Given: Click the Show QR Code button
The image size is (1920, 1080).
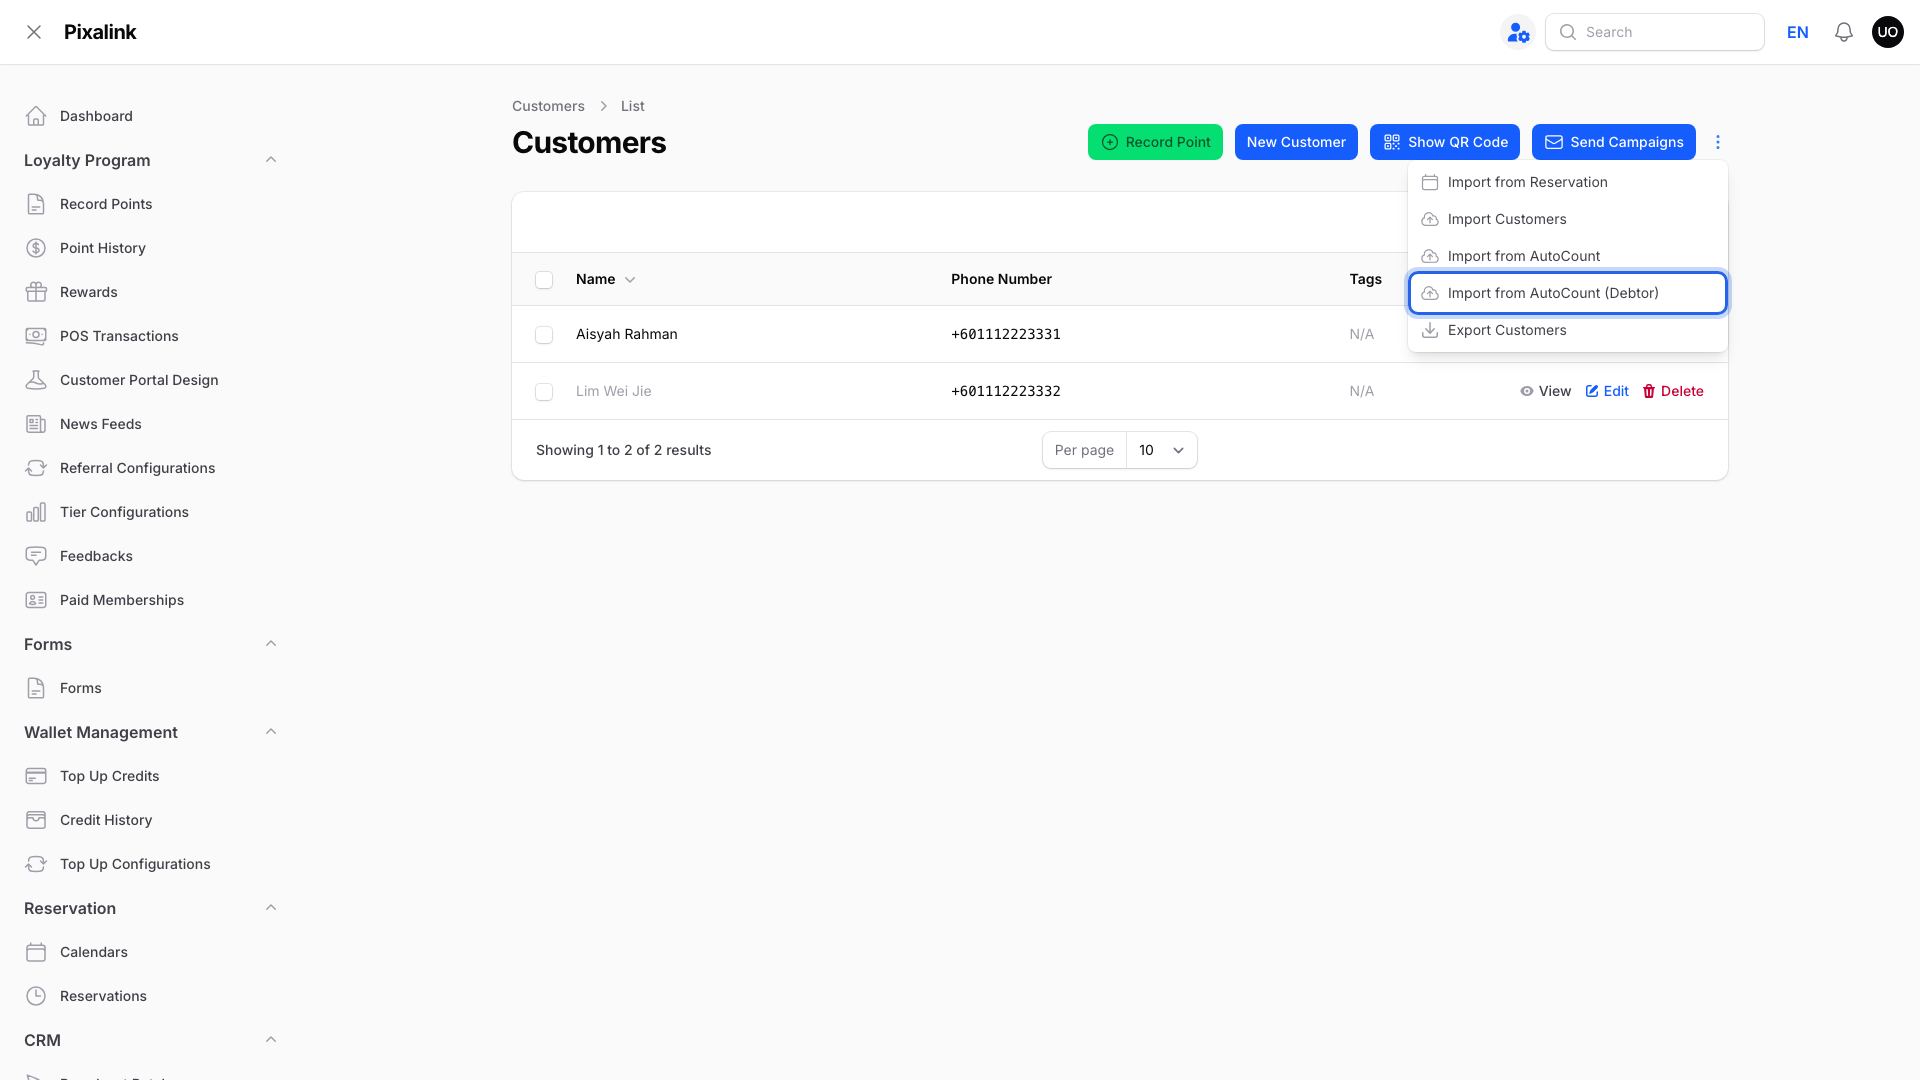Looking at the screenshot, I should [1445, 142].
